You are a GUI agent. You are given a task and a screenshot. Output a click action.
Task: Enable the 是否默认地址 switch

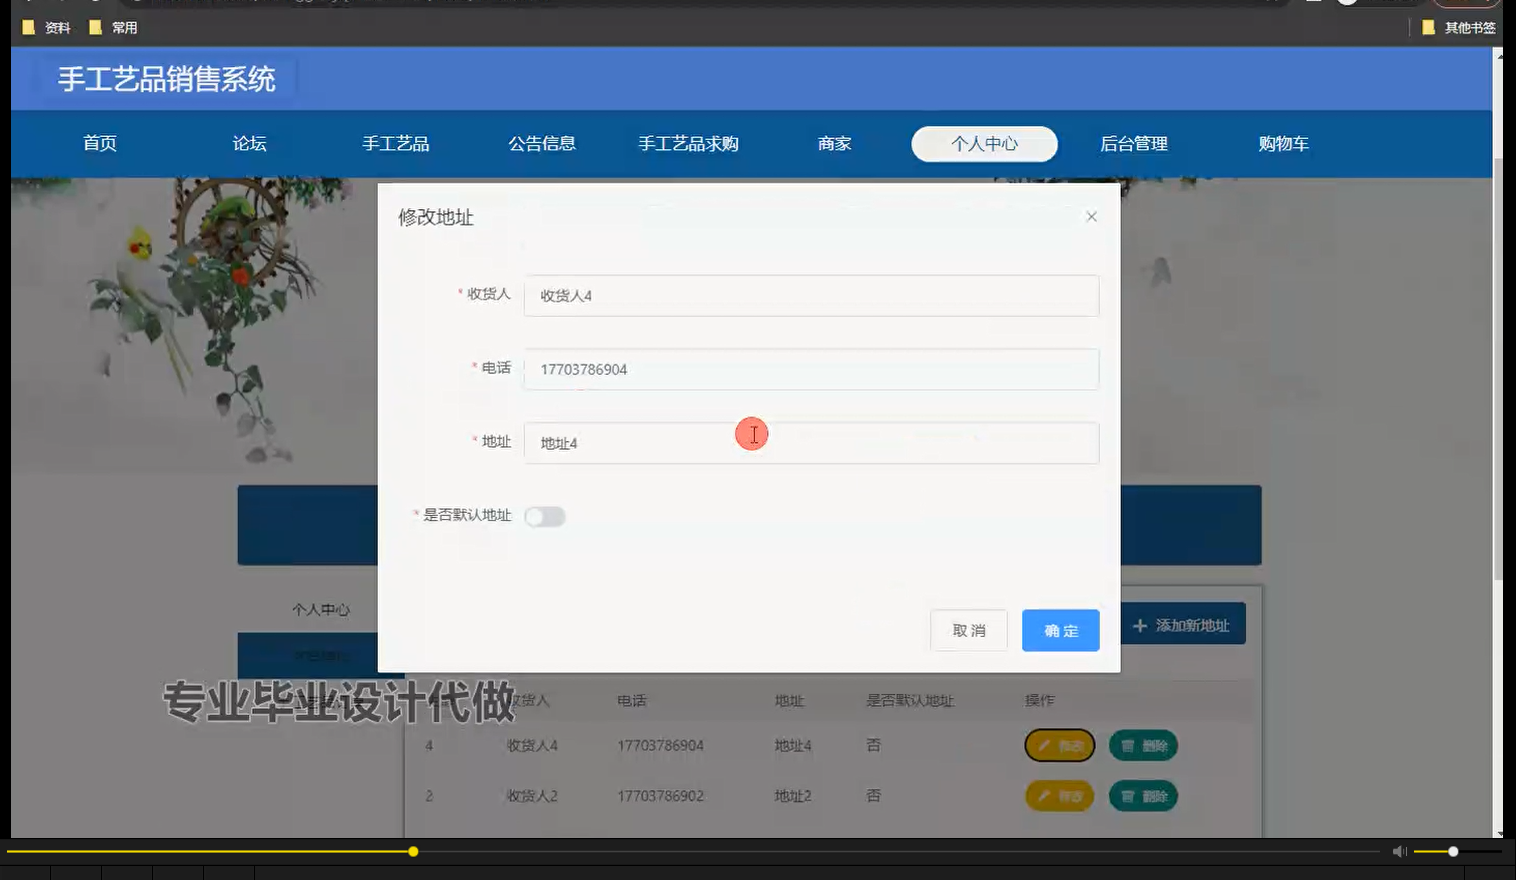[545, 516]
